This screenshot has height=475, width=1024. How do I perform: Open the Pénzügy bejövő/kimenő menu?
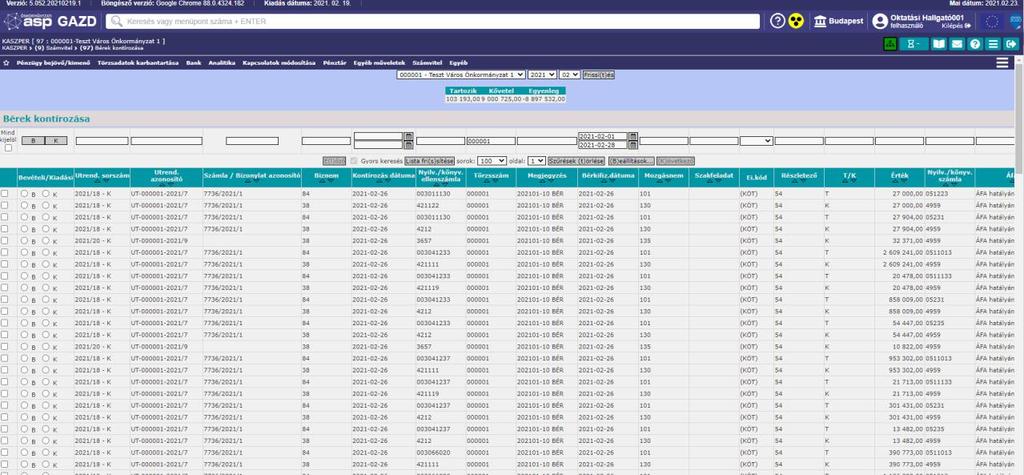pos(53,63)
